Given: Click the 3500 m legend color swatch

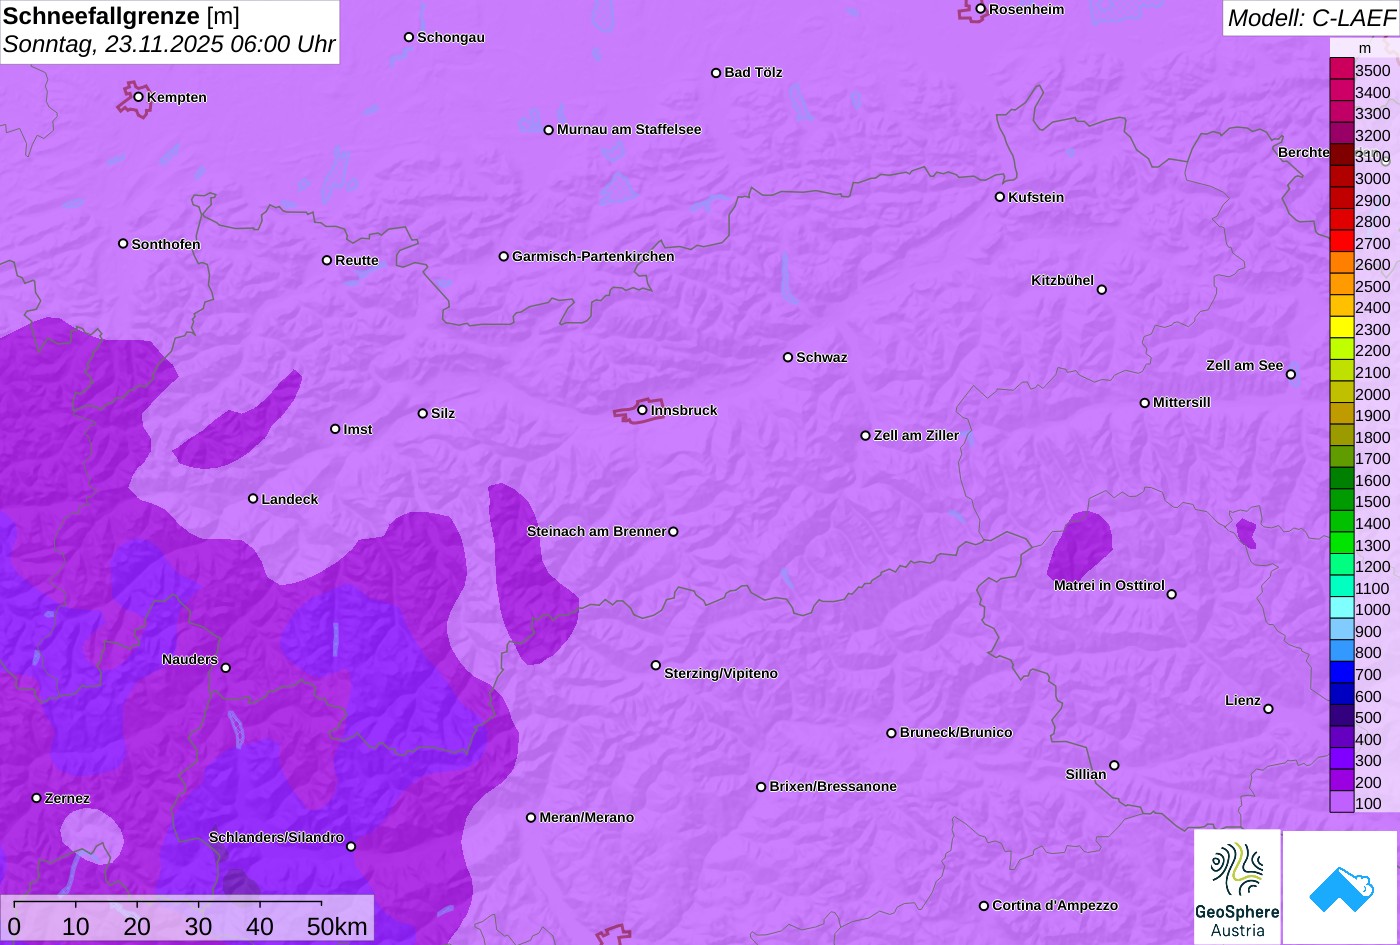Looking at the screenshot, I should pos(1342,70).
